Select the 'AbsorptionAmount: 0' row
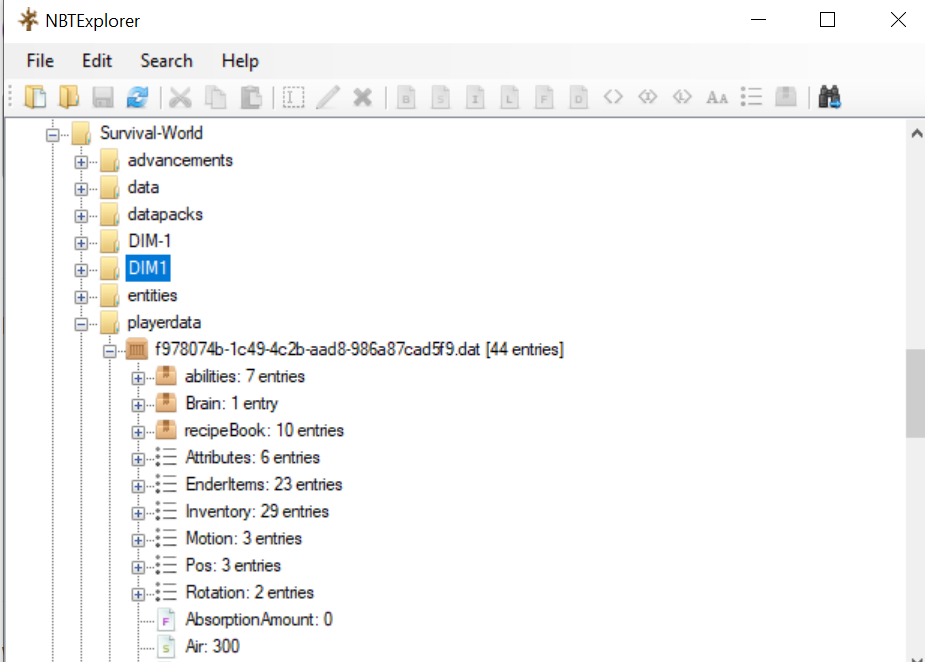This screenshot has height=662, width=925. (x=259, y=620)
